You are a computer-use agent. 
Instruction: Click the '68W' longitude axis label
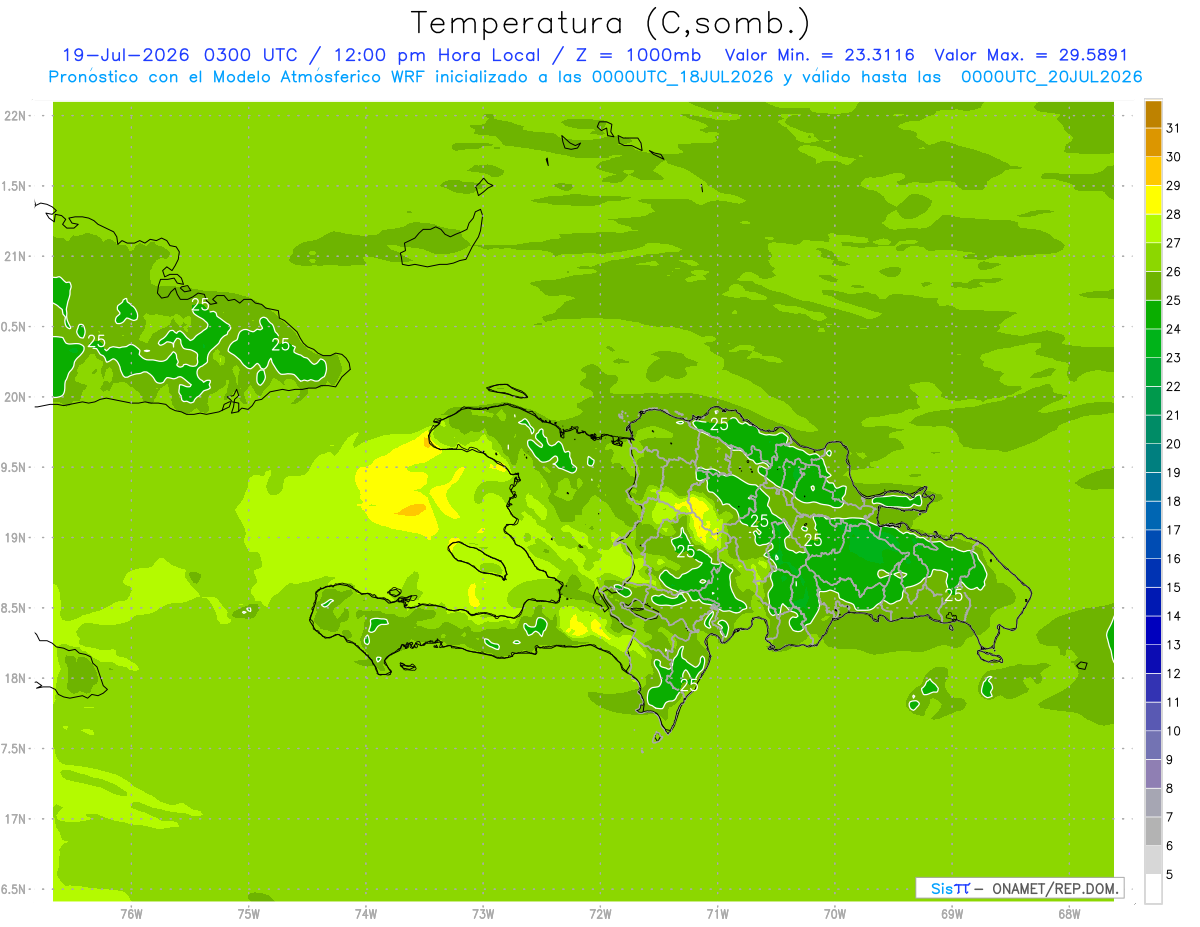pos(1069,914)
